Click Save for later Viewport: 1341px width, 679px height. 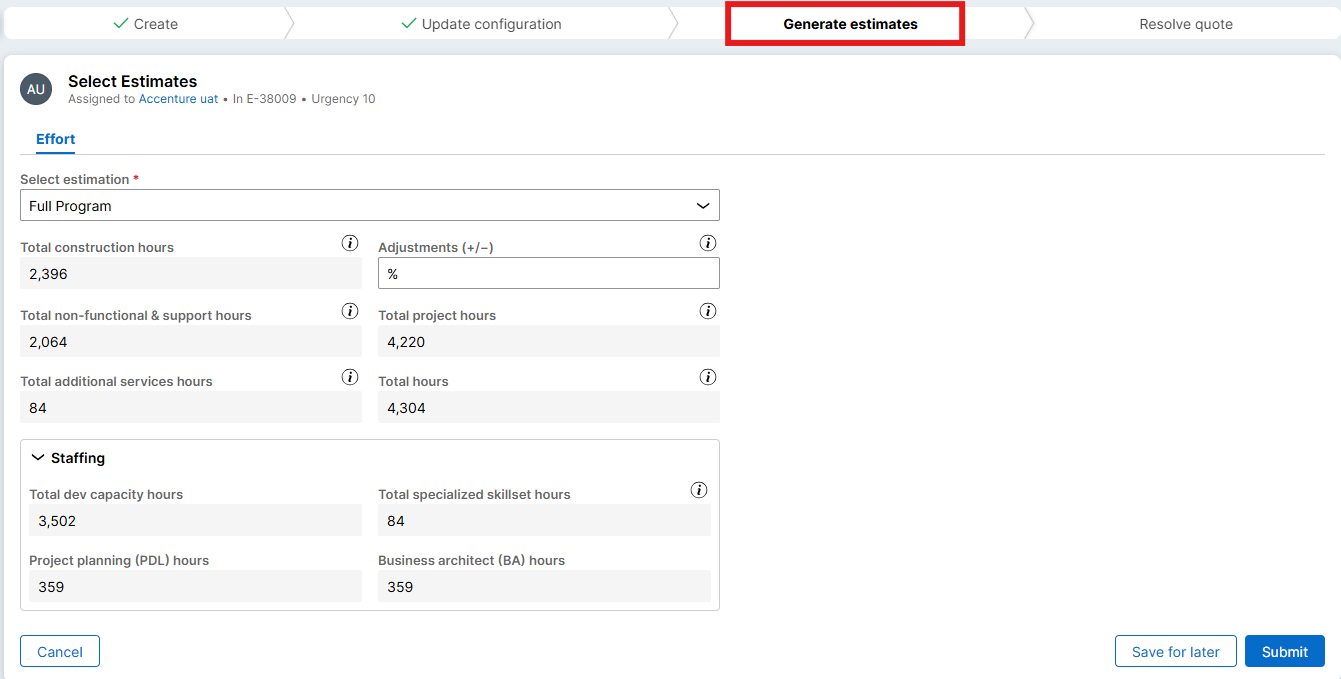point(1175,652)
